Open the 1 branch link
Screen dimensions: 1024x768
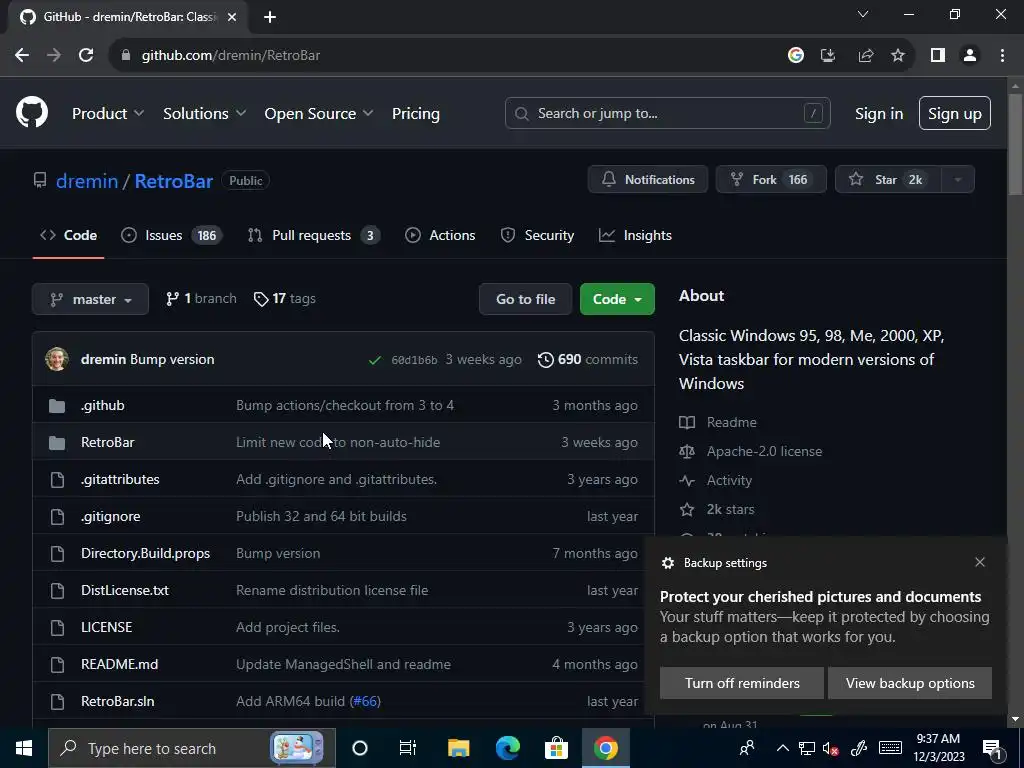201,299
